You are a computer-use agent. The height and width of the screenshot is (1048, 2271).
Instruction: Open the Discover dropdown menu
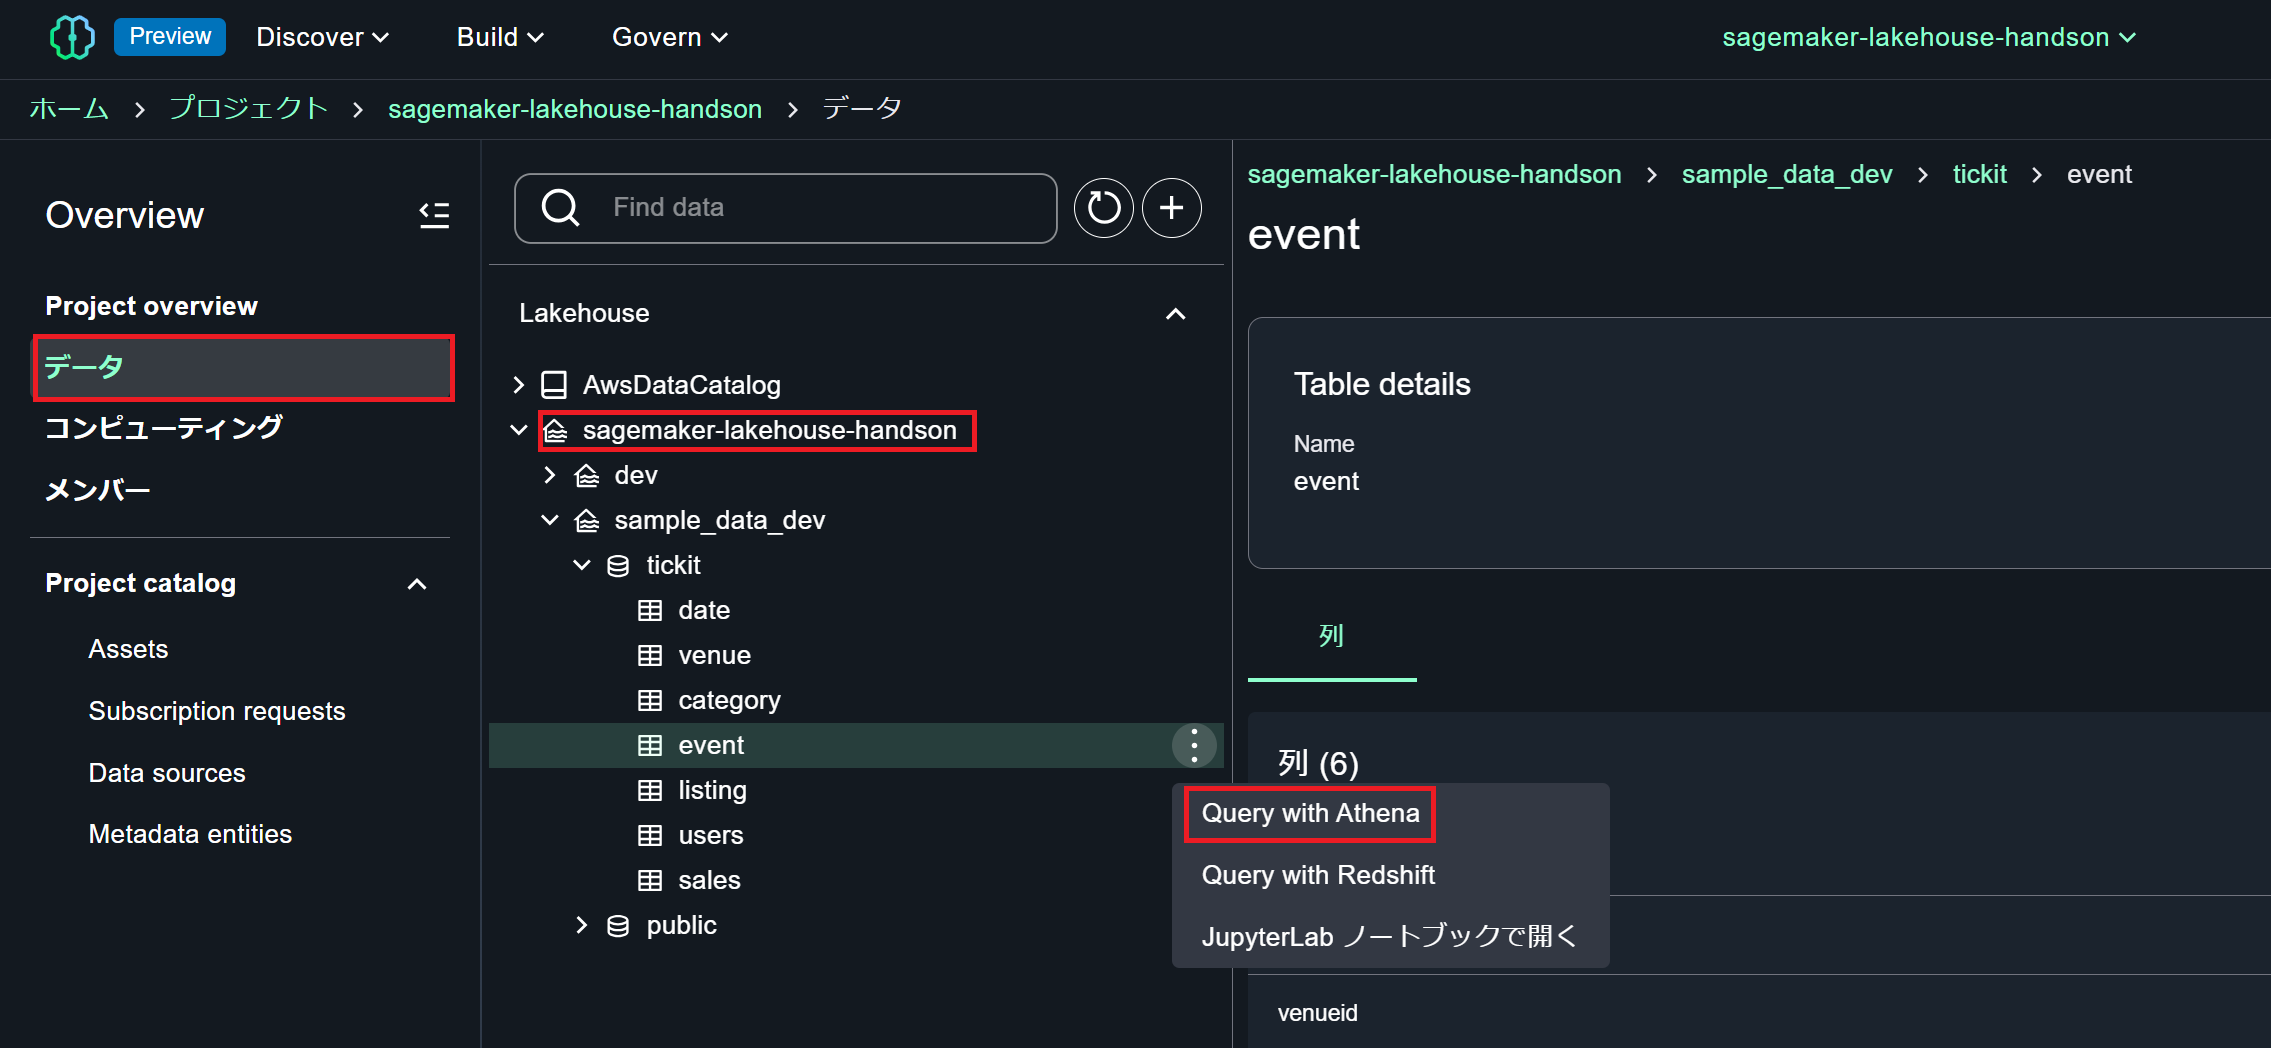point(322,37)
